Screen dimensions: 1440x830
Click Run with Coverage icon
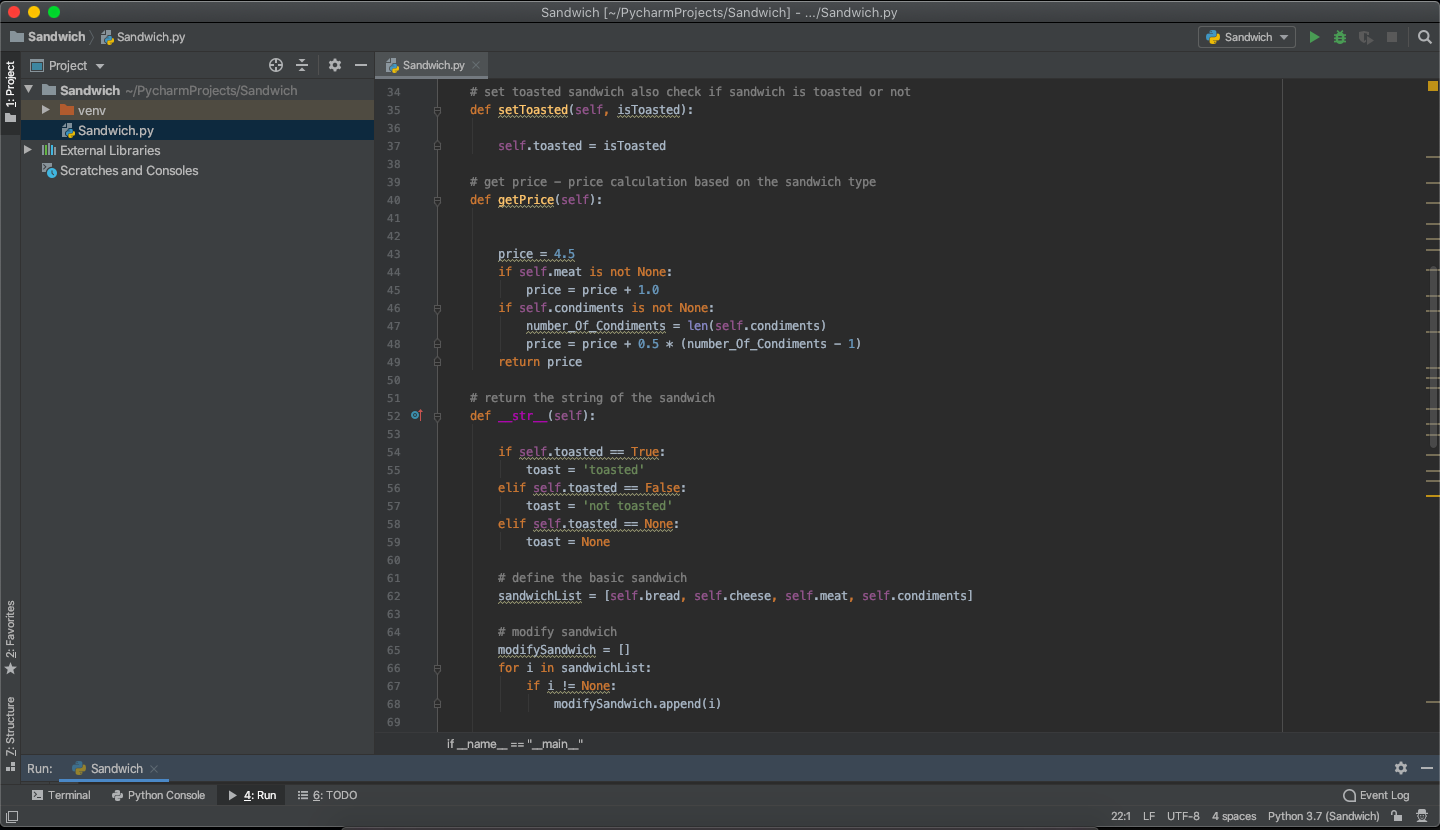[x=1366, y=37]
